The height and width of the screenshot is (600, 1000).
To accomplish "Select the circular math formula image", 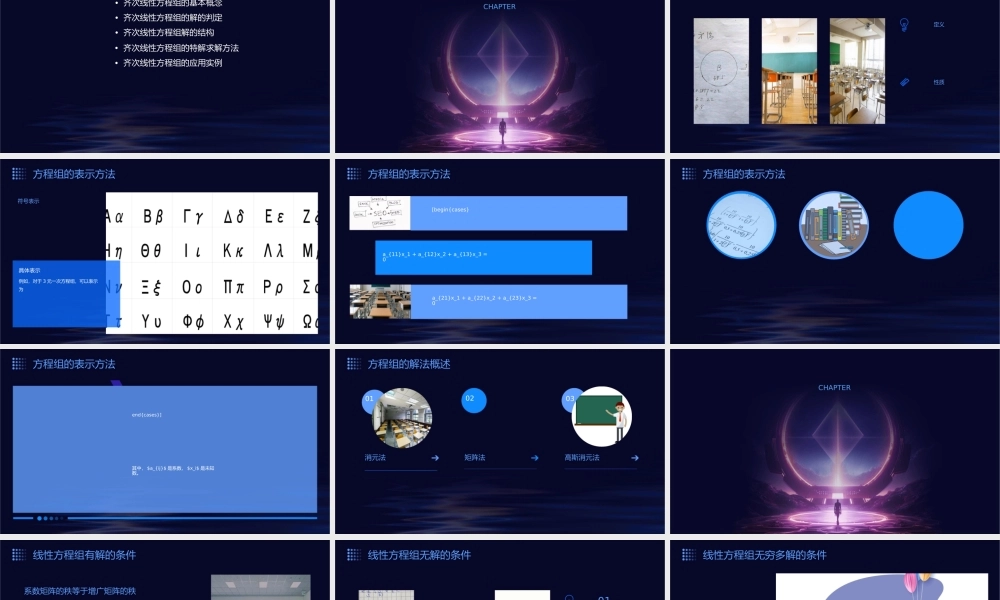I will tap(741, 225).
